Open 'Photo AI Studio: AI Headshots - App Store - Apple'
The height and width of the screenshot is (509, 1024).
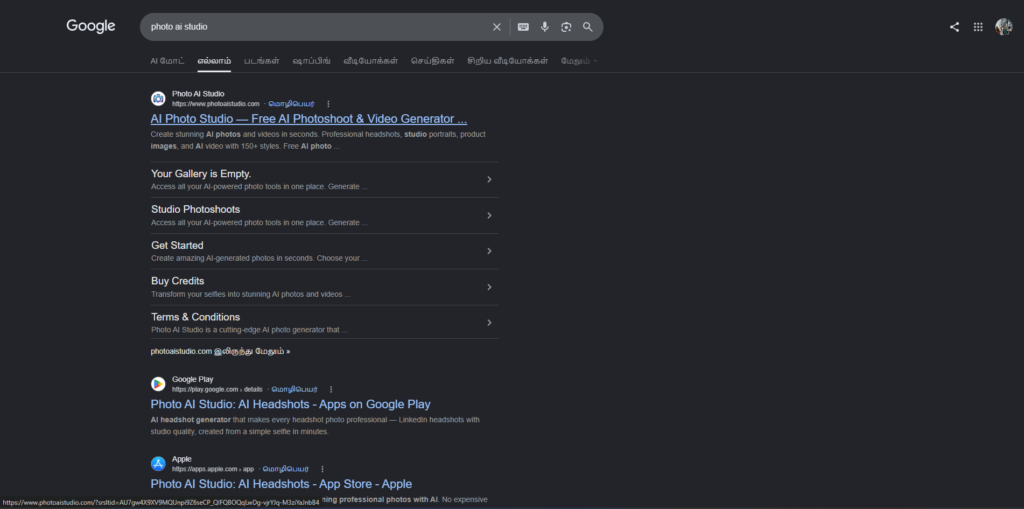click(281, 484)
